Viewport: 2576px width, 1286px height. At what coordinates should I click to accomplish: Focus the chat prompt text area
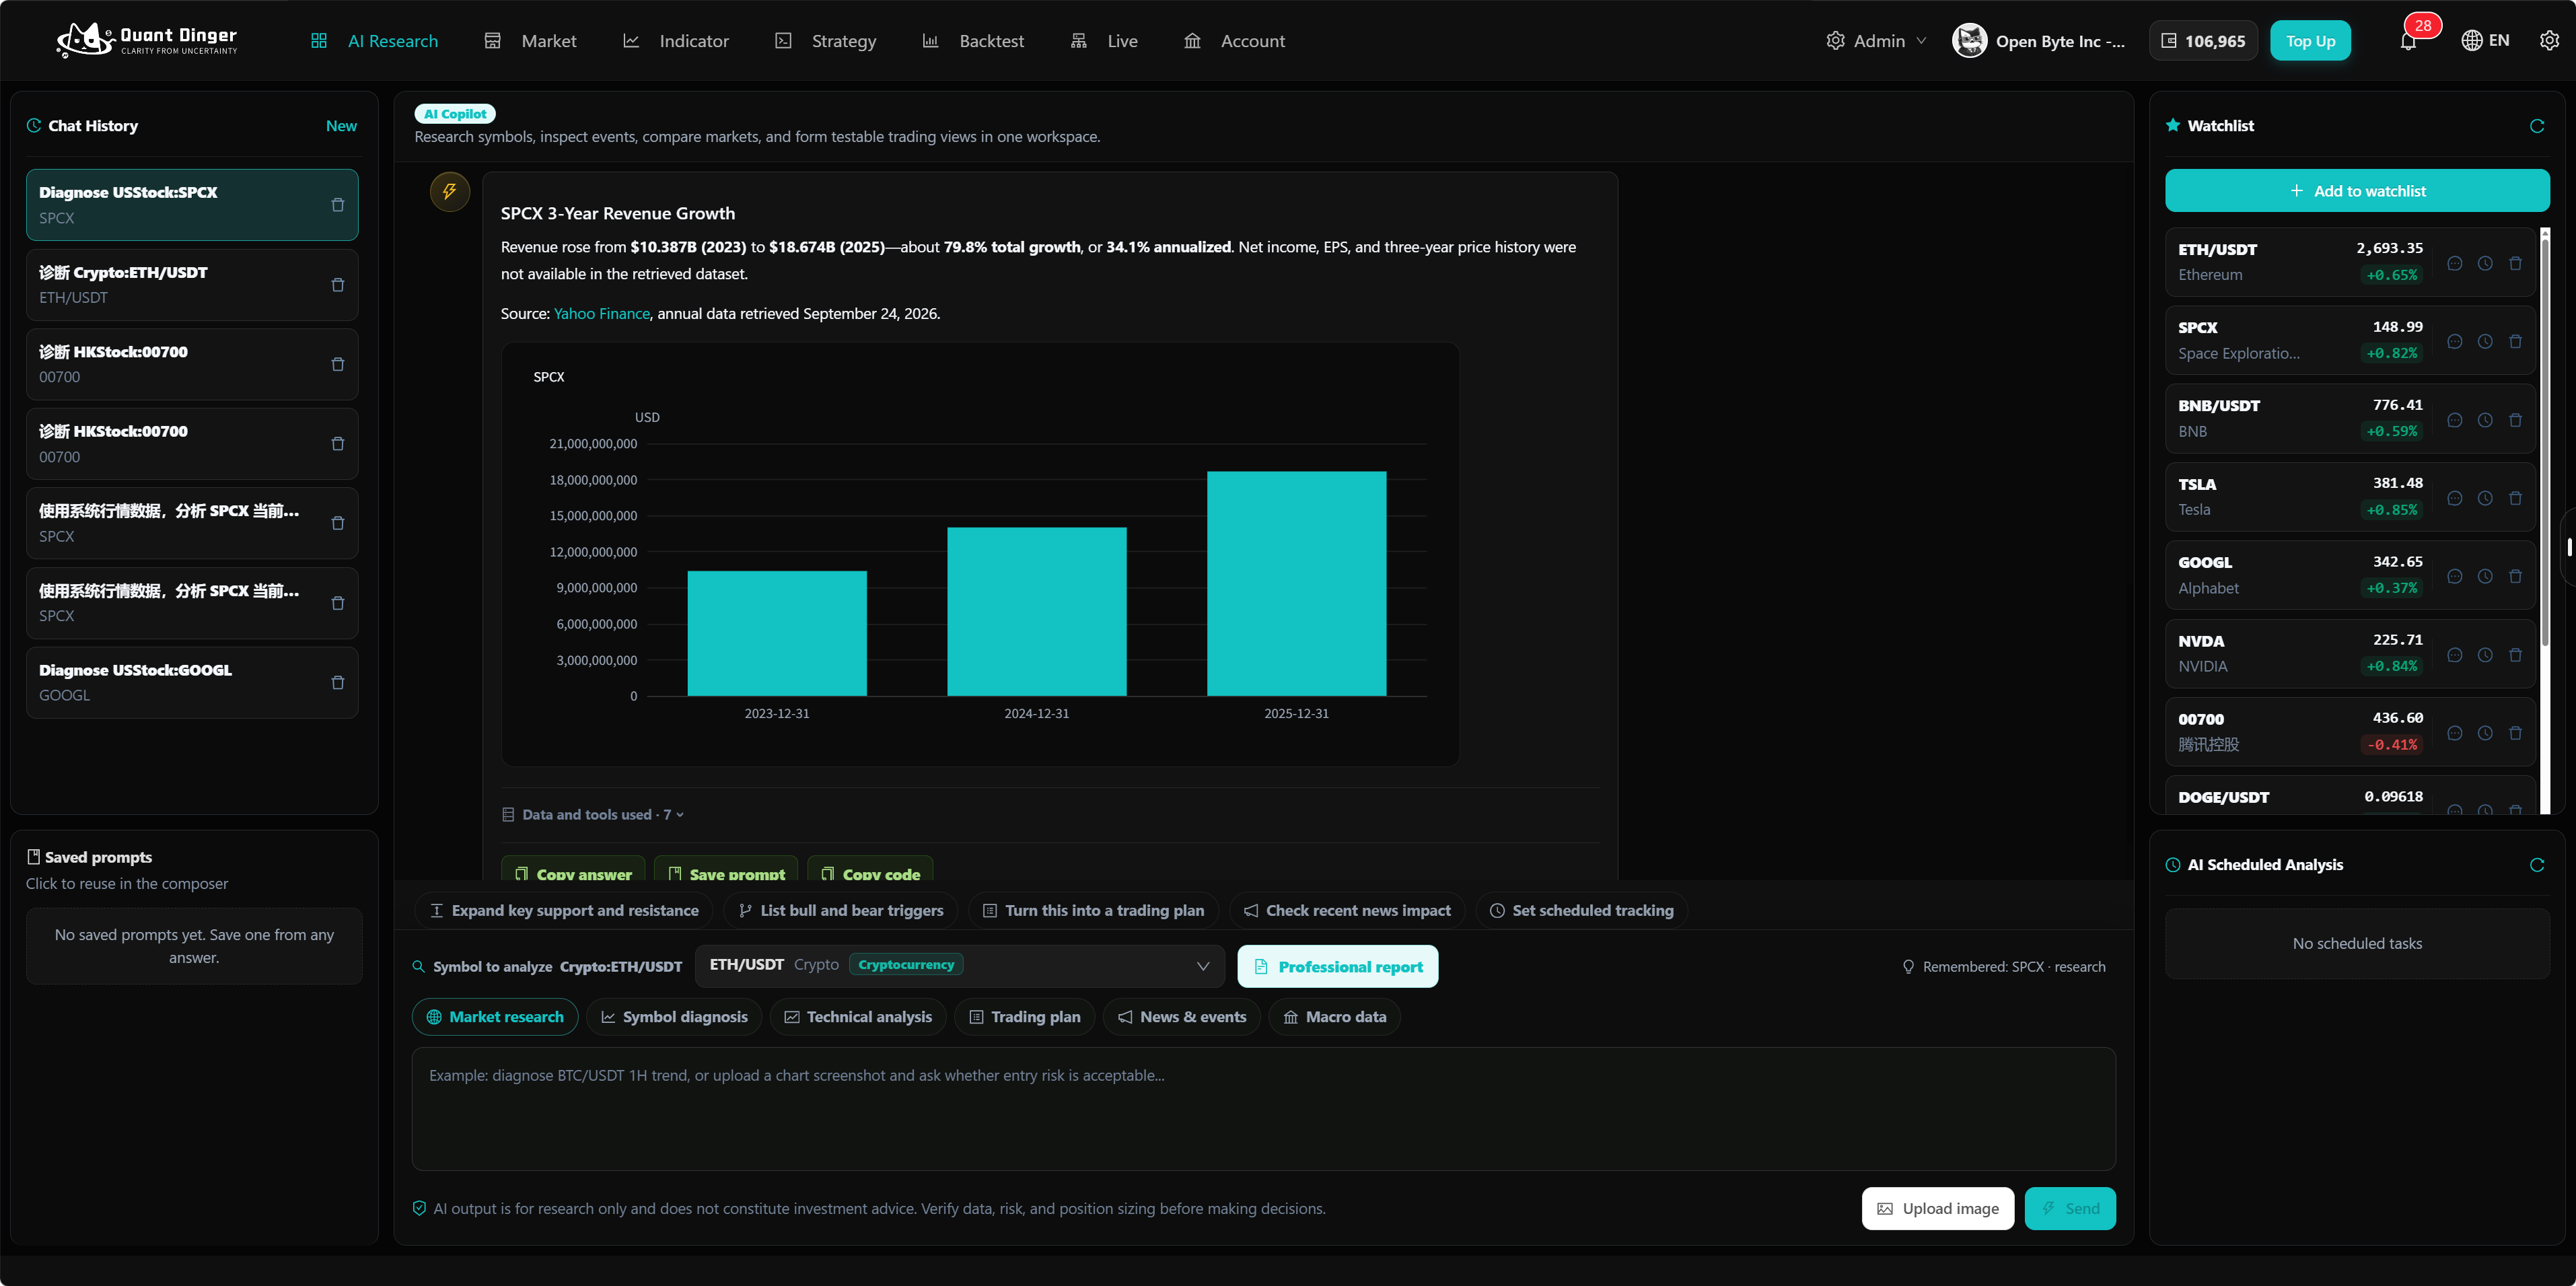pos(1263,1109)
